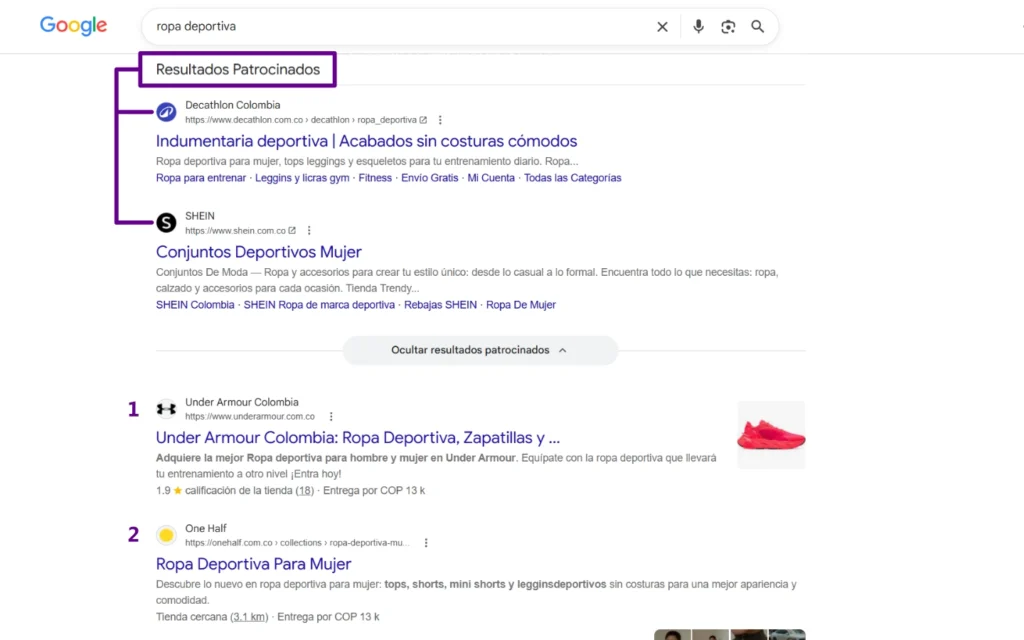Click the decathlon.com.co breadcrumb URL
The width and height of the screenshot is (1024, 640).
coord(300,120)
